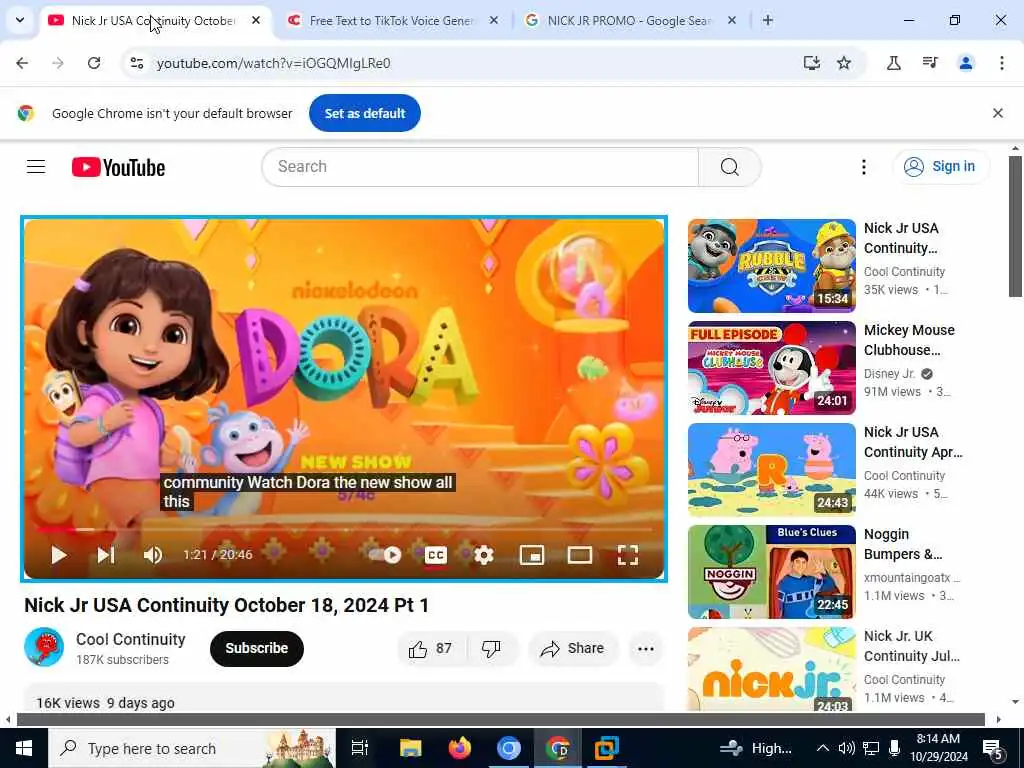Viewport: 1024px width, 768px height.
Task: Install app icon in address bar
Action: 811,63
